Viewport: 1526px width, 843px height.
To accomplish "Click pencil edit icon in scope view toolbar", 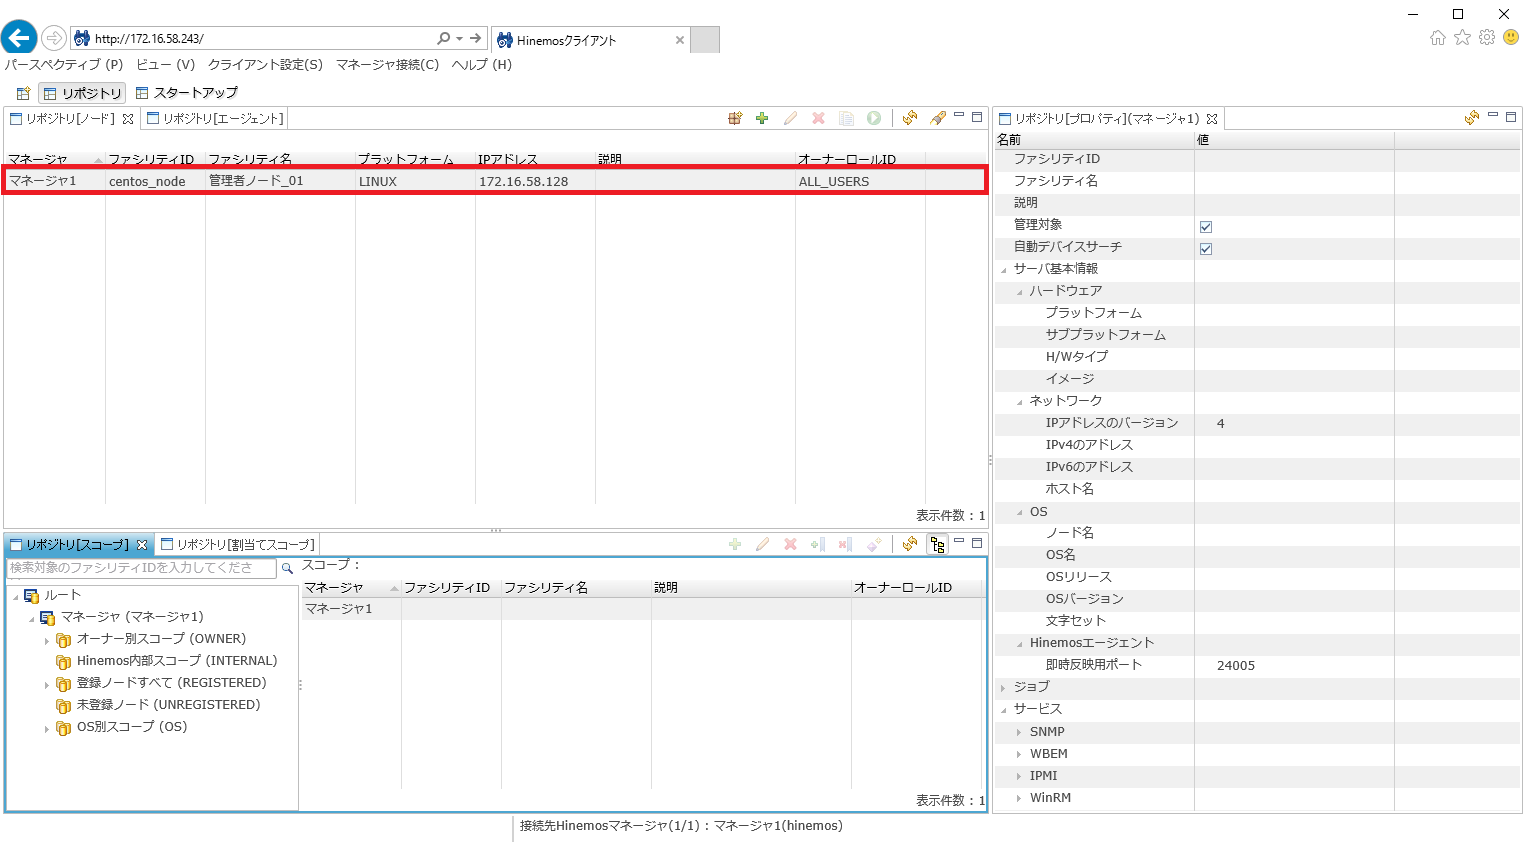I will 762,544.
